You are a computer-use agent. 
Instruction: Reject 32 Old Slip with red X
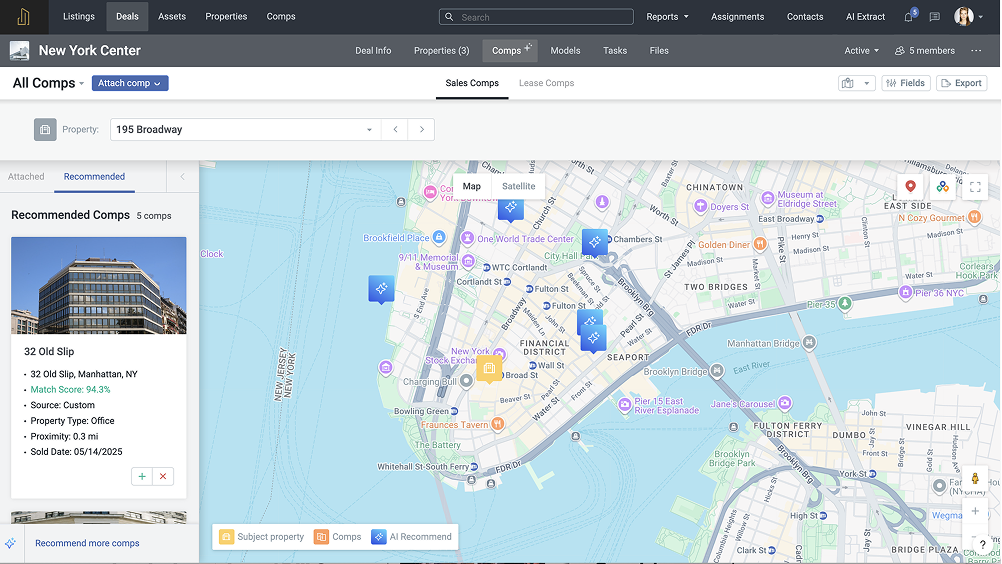163,477
